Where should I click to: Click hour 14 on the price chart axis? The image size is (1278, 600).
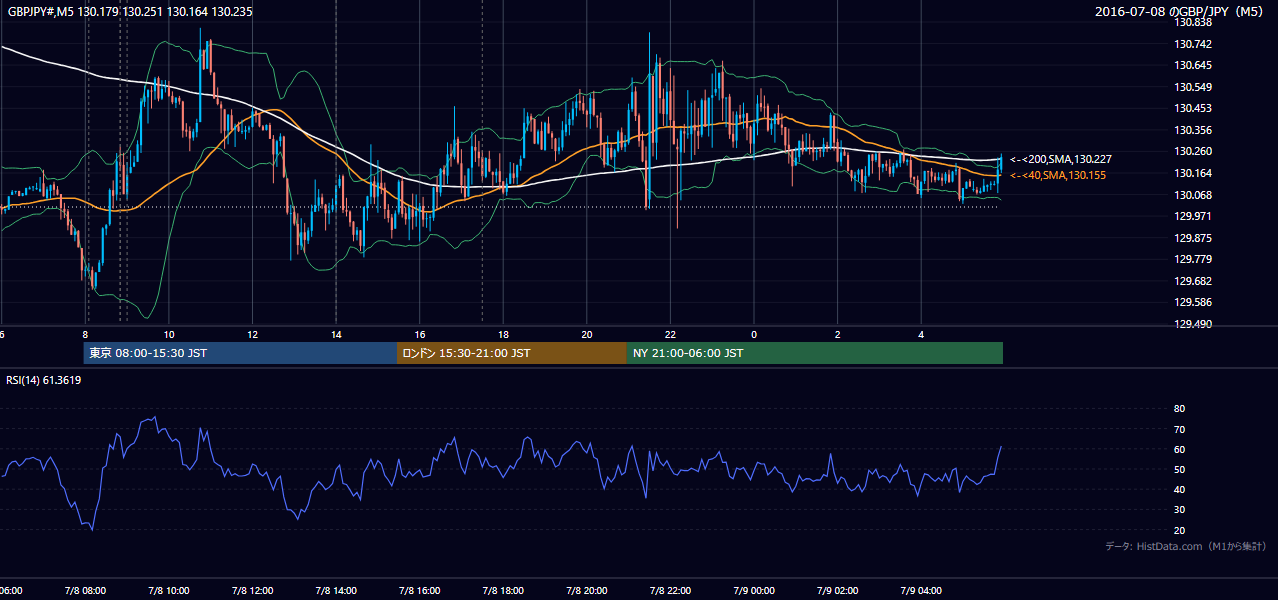click(x=336, y=335)
